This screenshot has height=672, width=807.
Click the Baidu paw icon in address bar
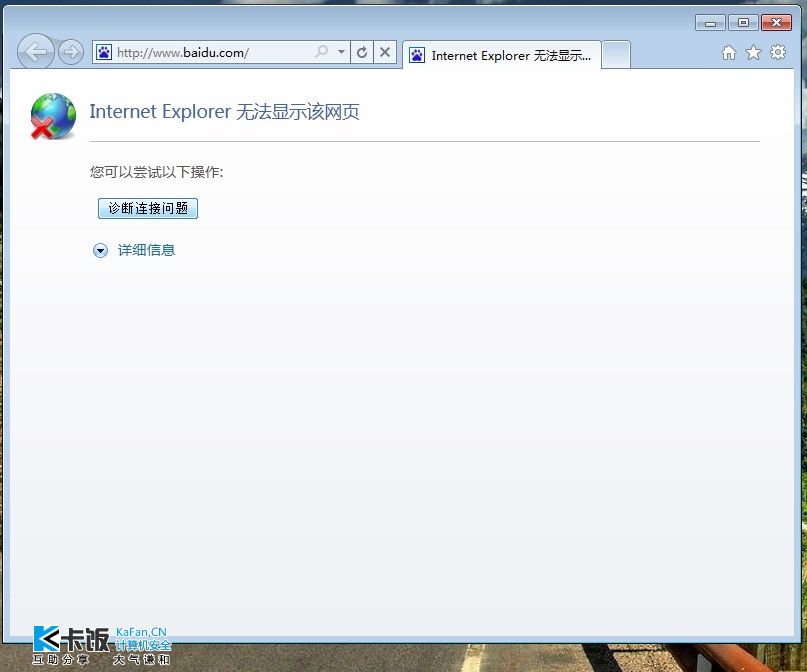tap(104, 52)
